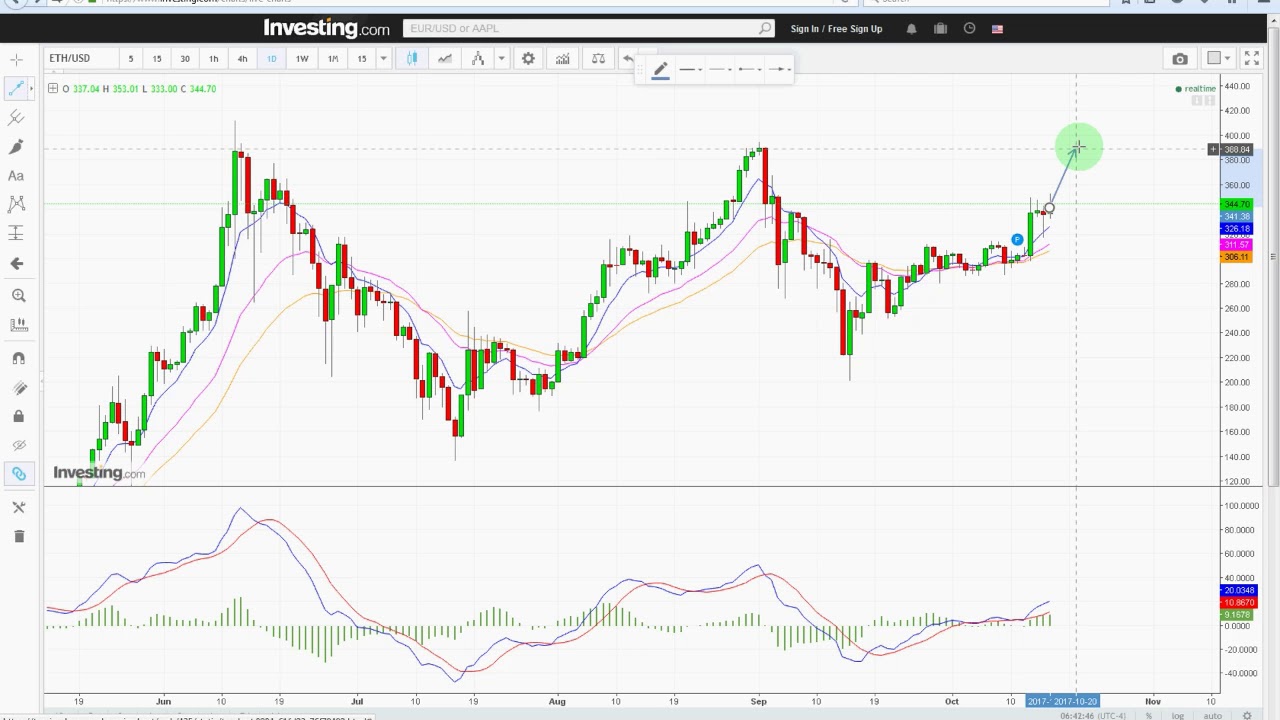The image size is (1280, 720).
Task: Activate the zoom in tool
Action: (18, 295)
